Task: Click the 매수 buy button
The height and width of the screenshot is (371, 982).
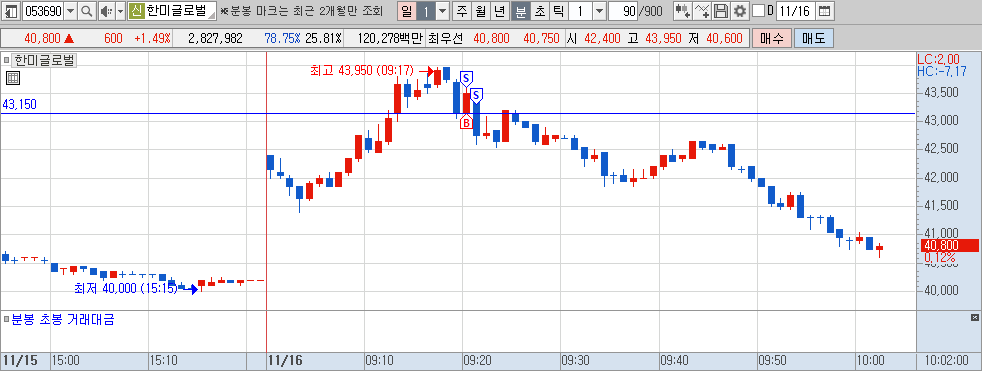Action: (772, 38)
